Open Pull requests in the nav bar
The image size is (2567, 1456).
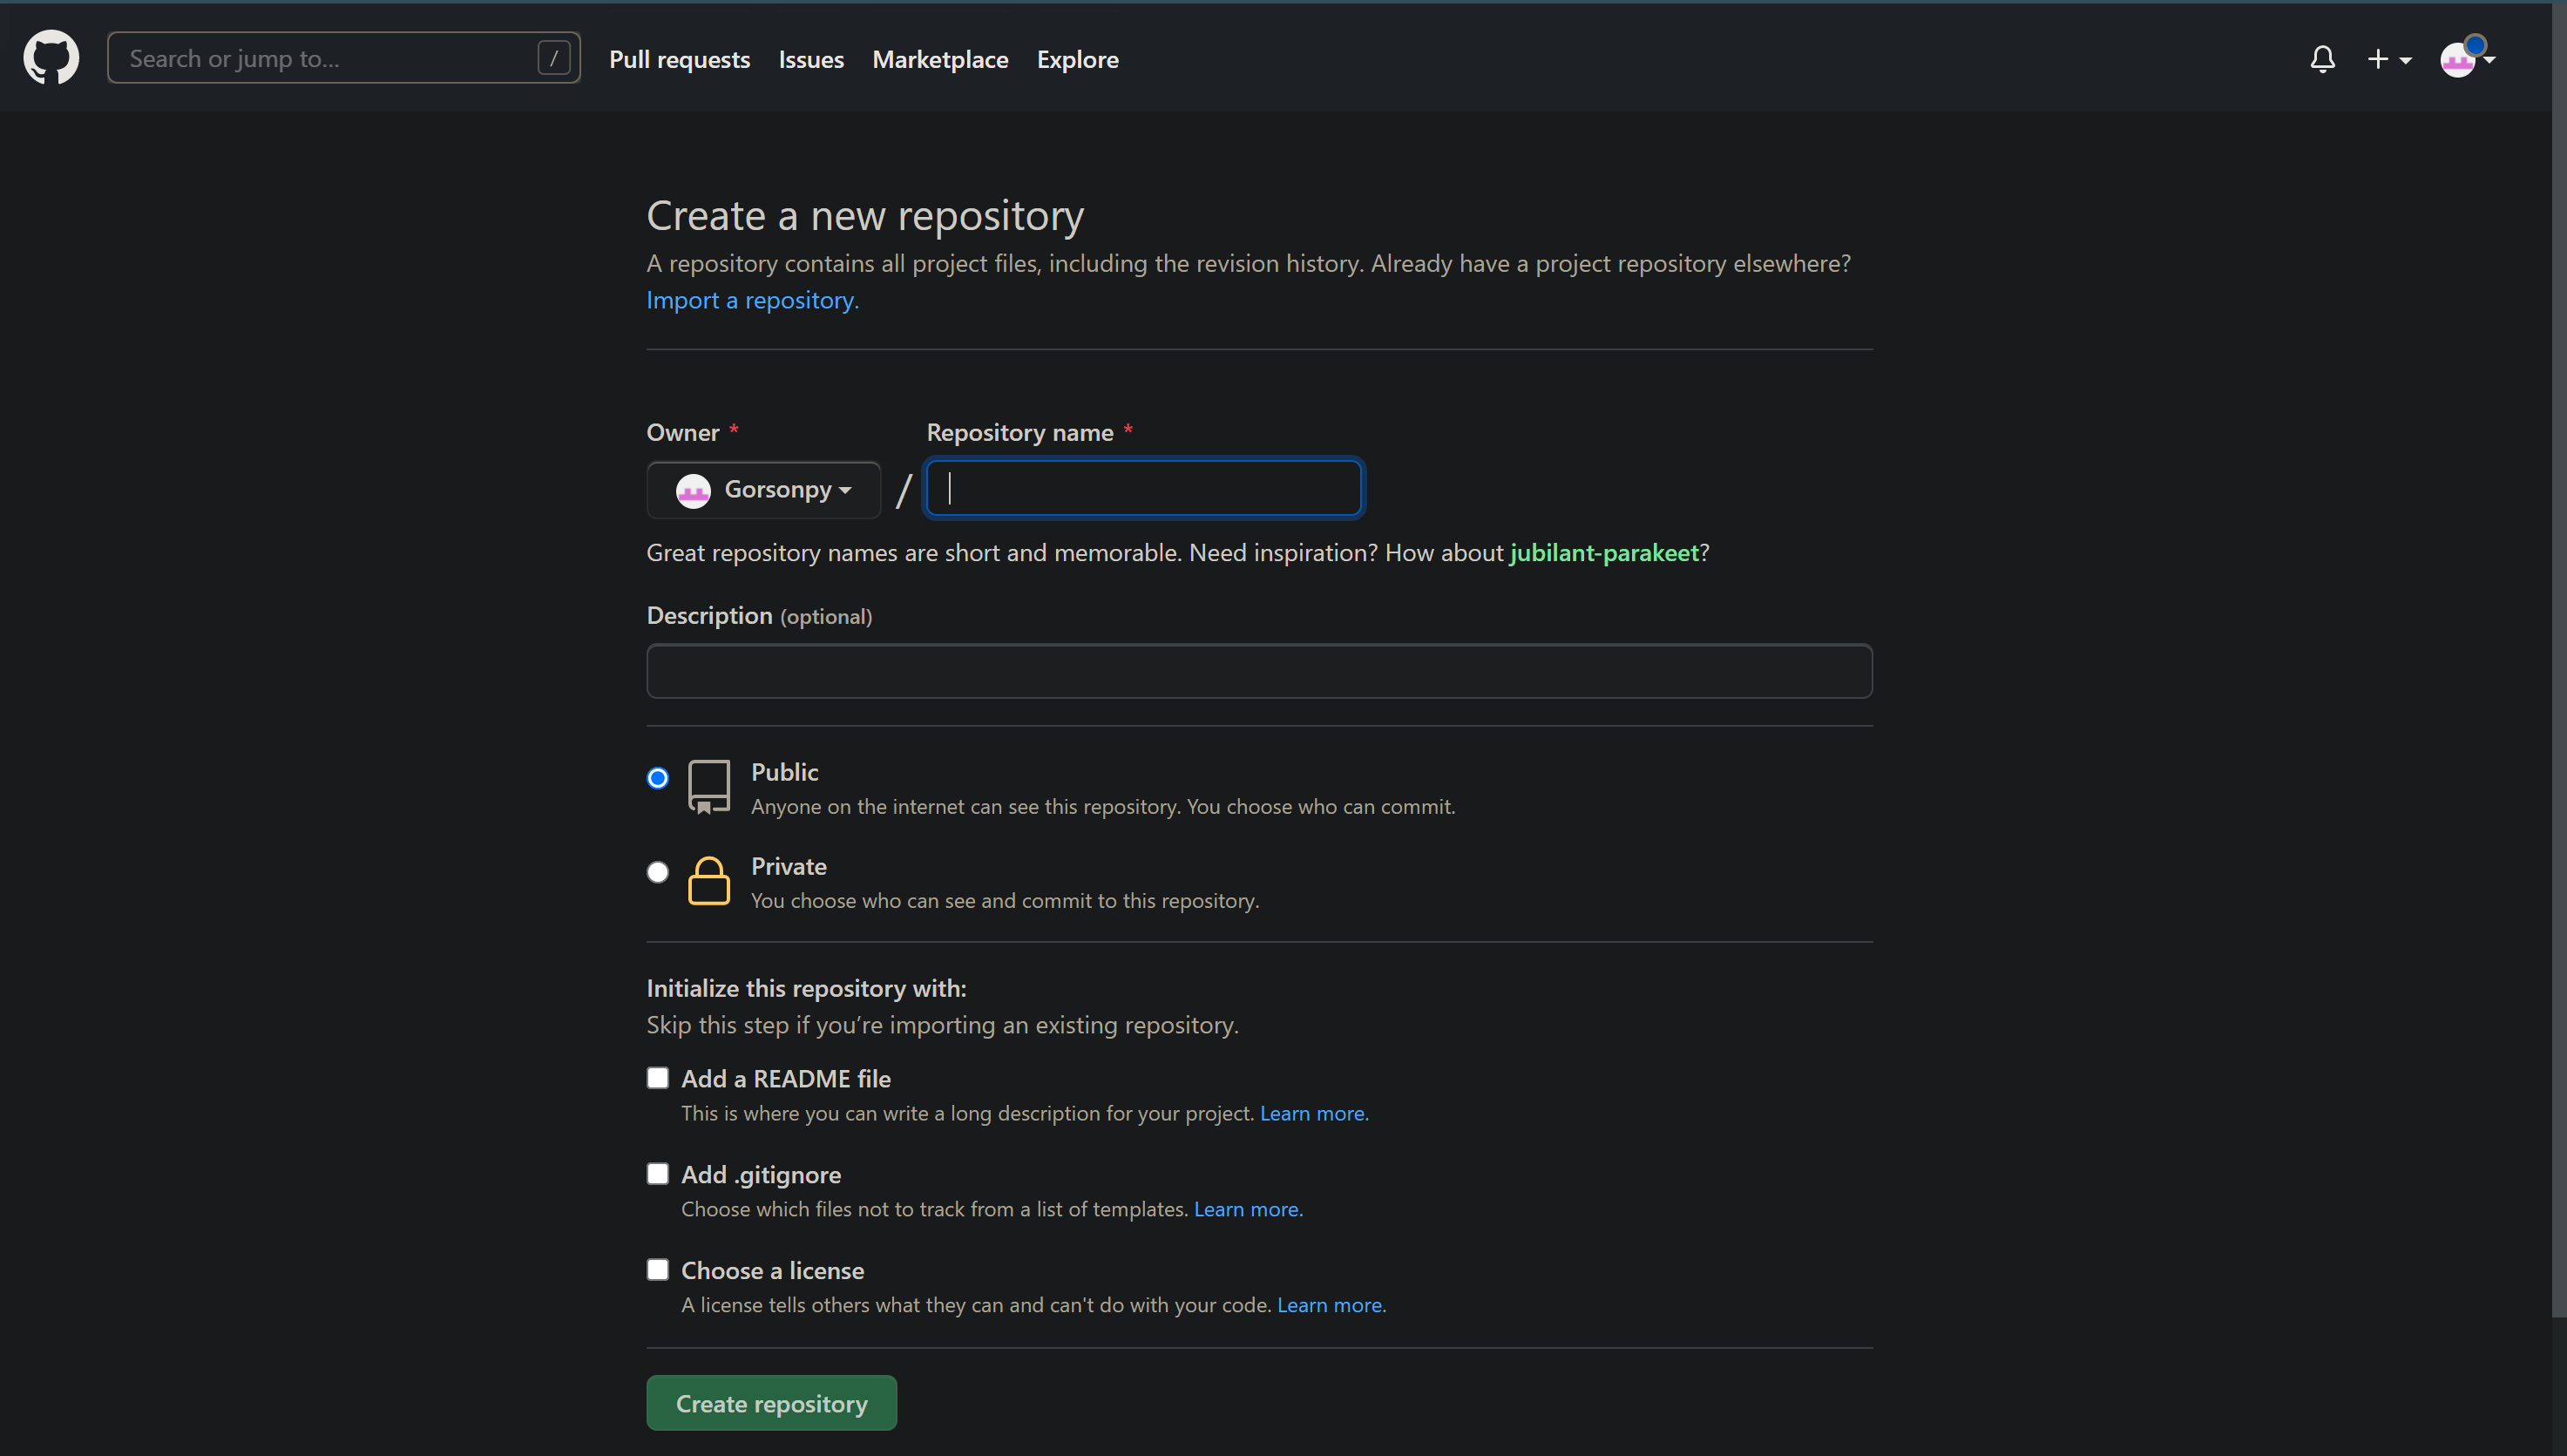tap(679, 60)
